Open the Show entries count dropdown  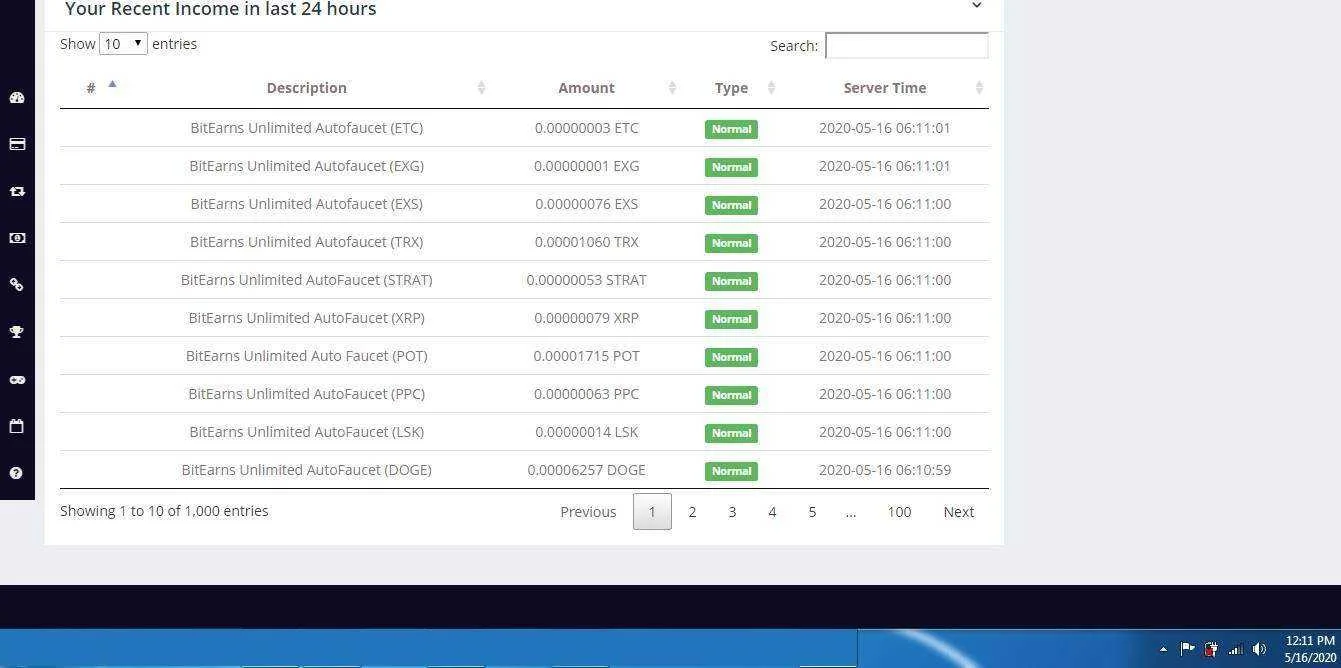(123, 44)
